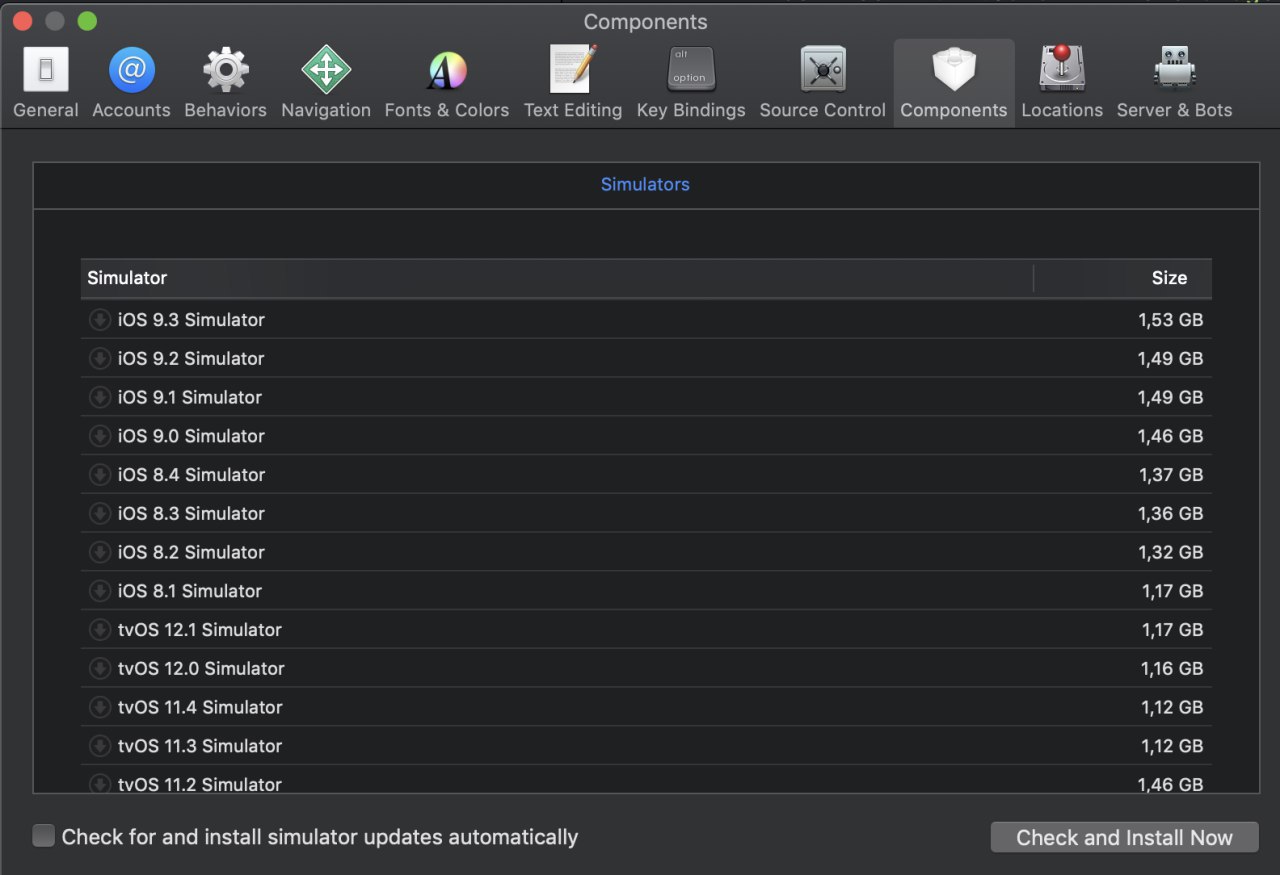Select the iOS 9.3 Simulator row text

click(191, 320)
